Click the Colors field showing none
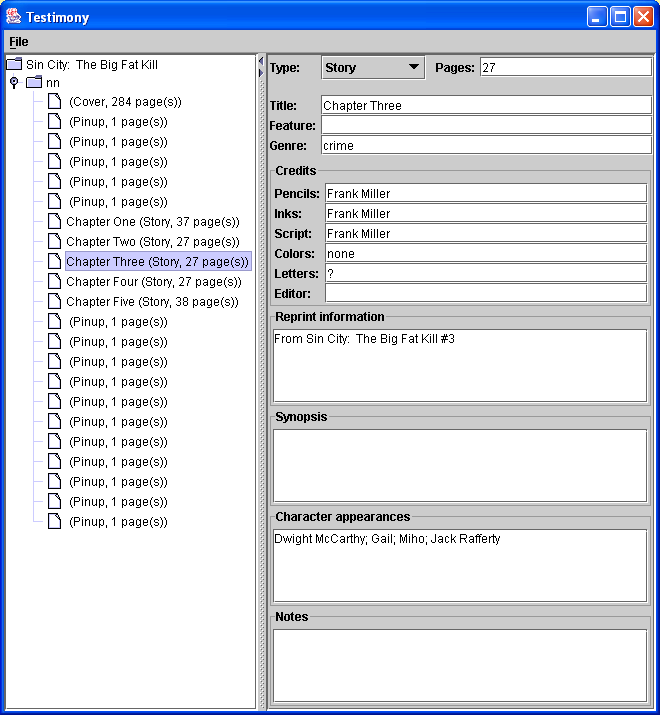The image size is (660, 715). (x=486, y=254)
